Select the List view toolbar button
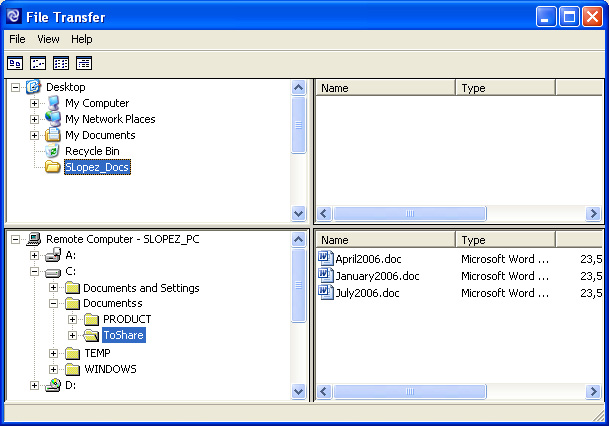Viewport: 609px width, 426px height. pyautogui.click(x=61, y=63)
